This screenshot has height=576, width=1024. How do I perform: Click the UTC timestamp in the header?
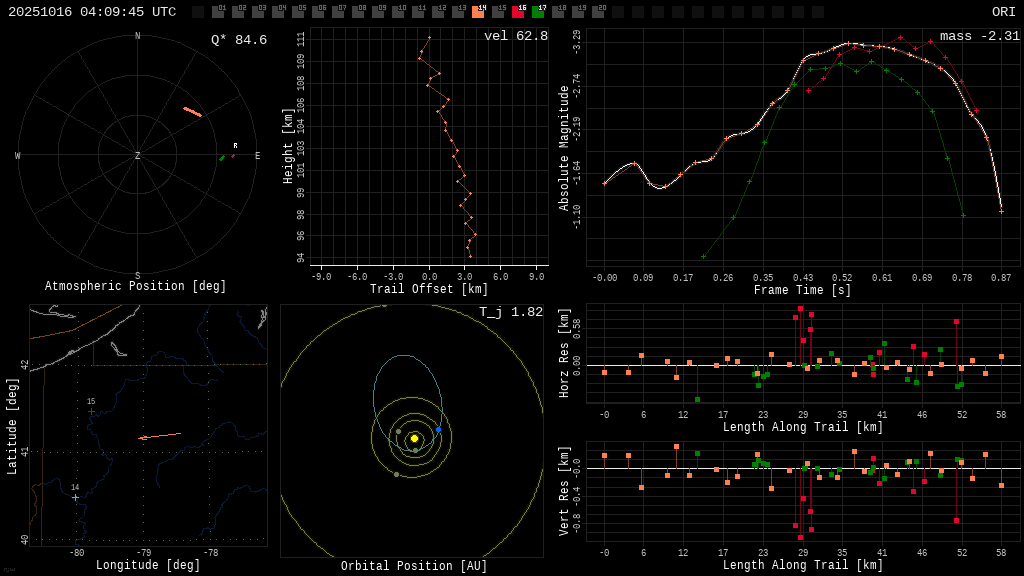pos(92,12)
